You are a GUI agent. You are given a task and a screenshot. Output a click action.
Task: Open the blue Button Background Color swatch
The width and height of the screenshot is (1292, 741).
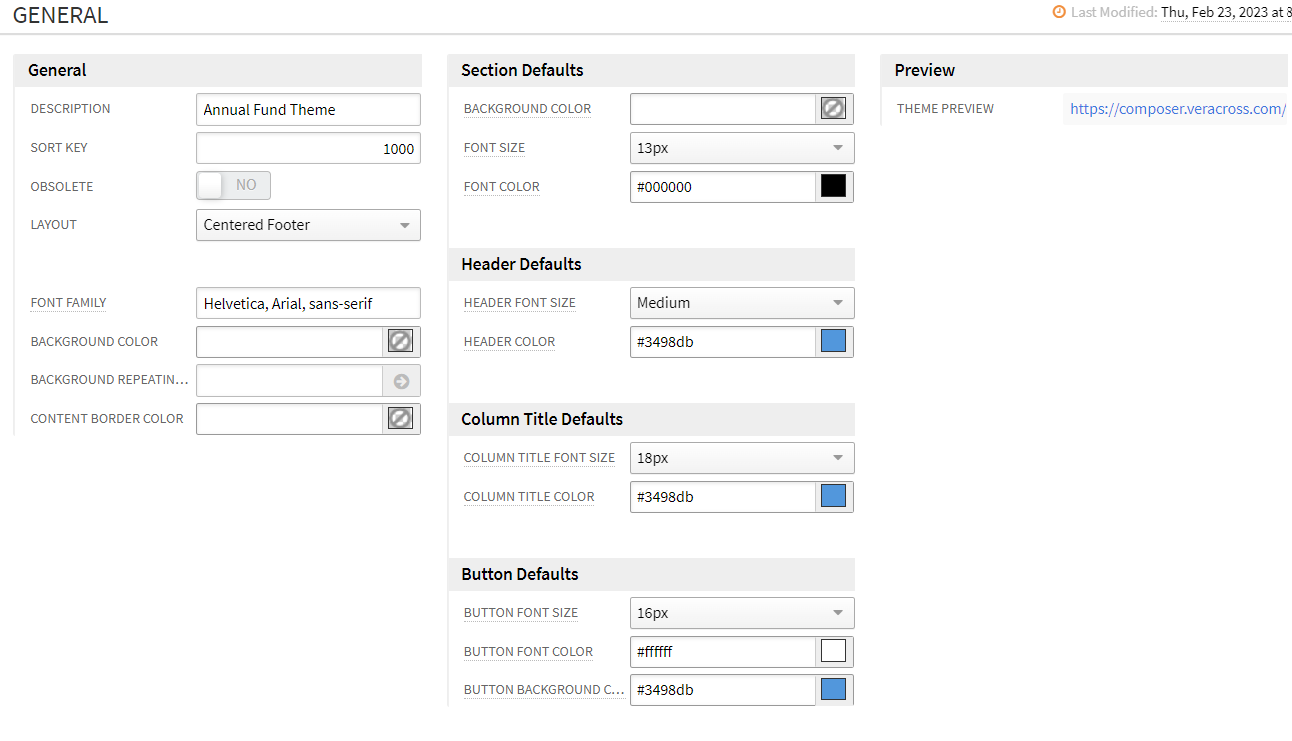pos(833,689)
